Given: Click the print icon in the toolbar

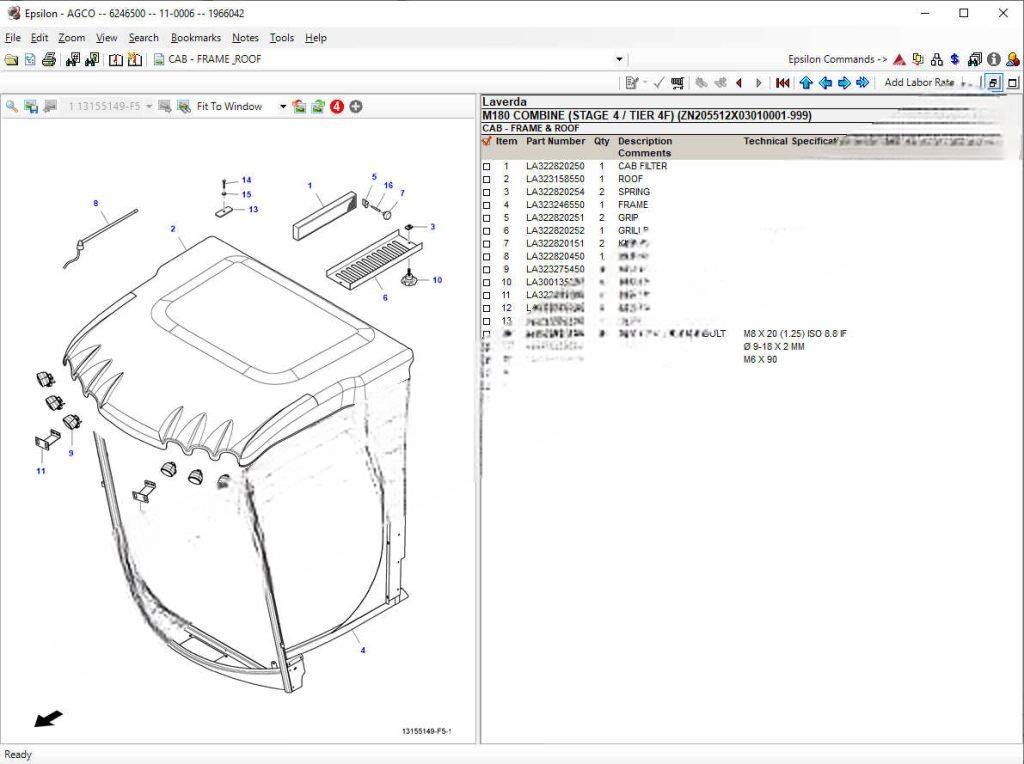Looking at the screenshot, I should click(x=49, y=59).
